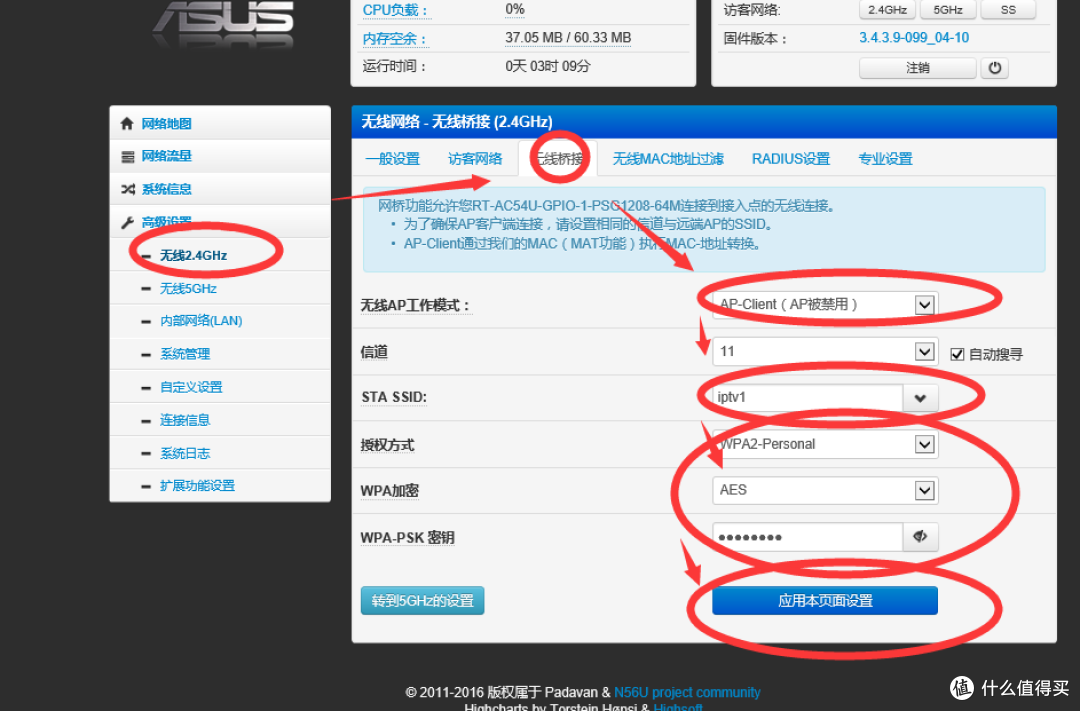Open the 信道 channel dropdown
Image resolution: width=1080 pixels, height=711 pixels.
tap(824, 351)
